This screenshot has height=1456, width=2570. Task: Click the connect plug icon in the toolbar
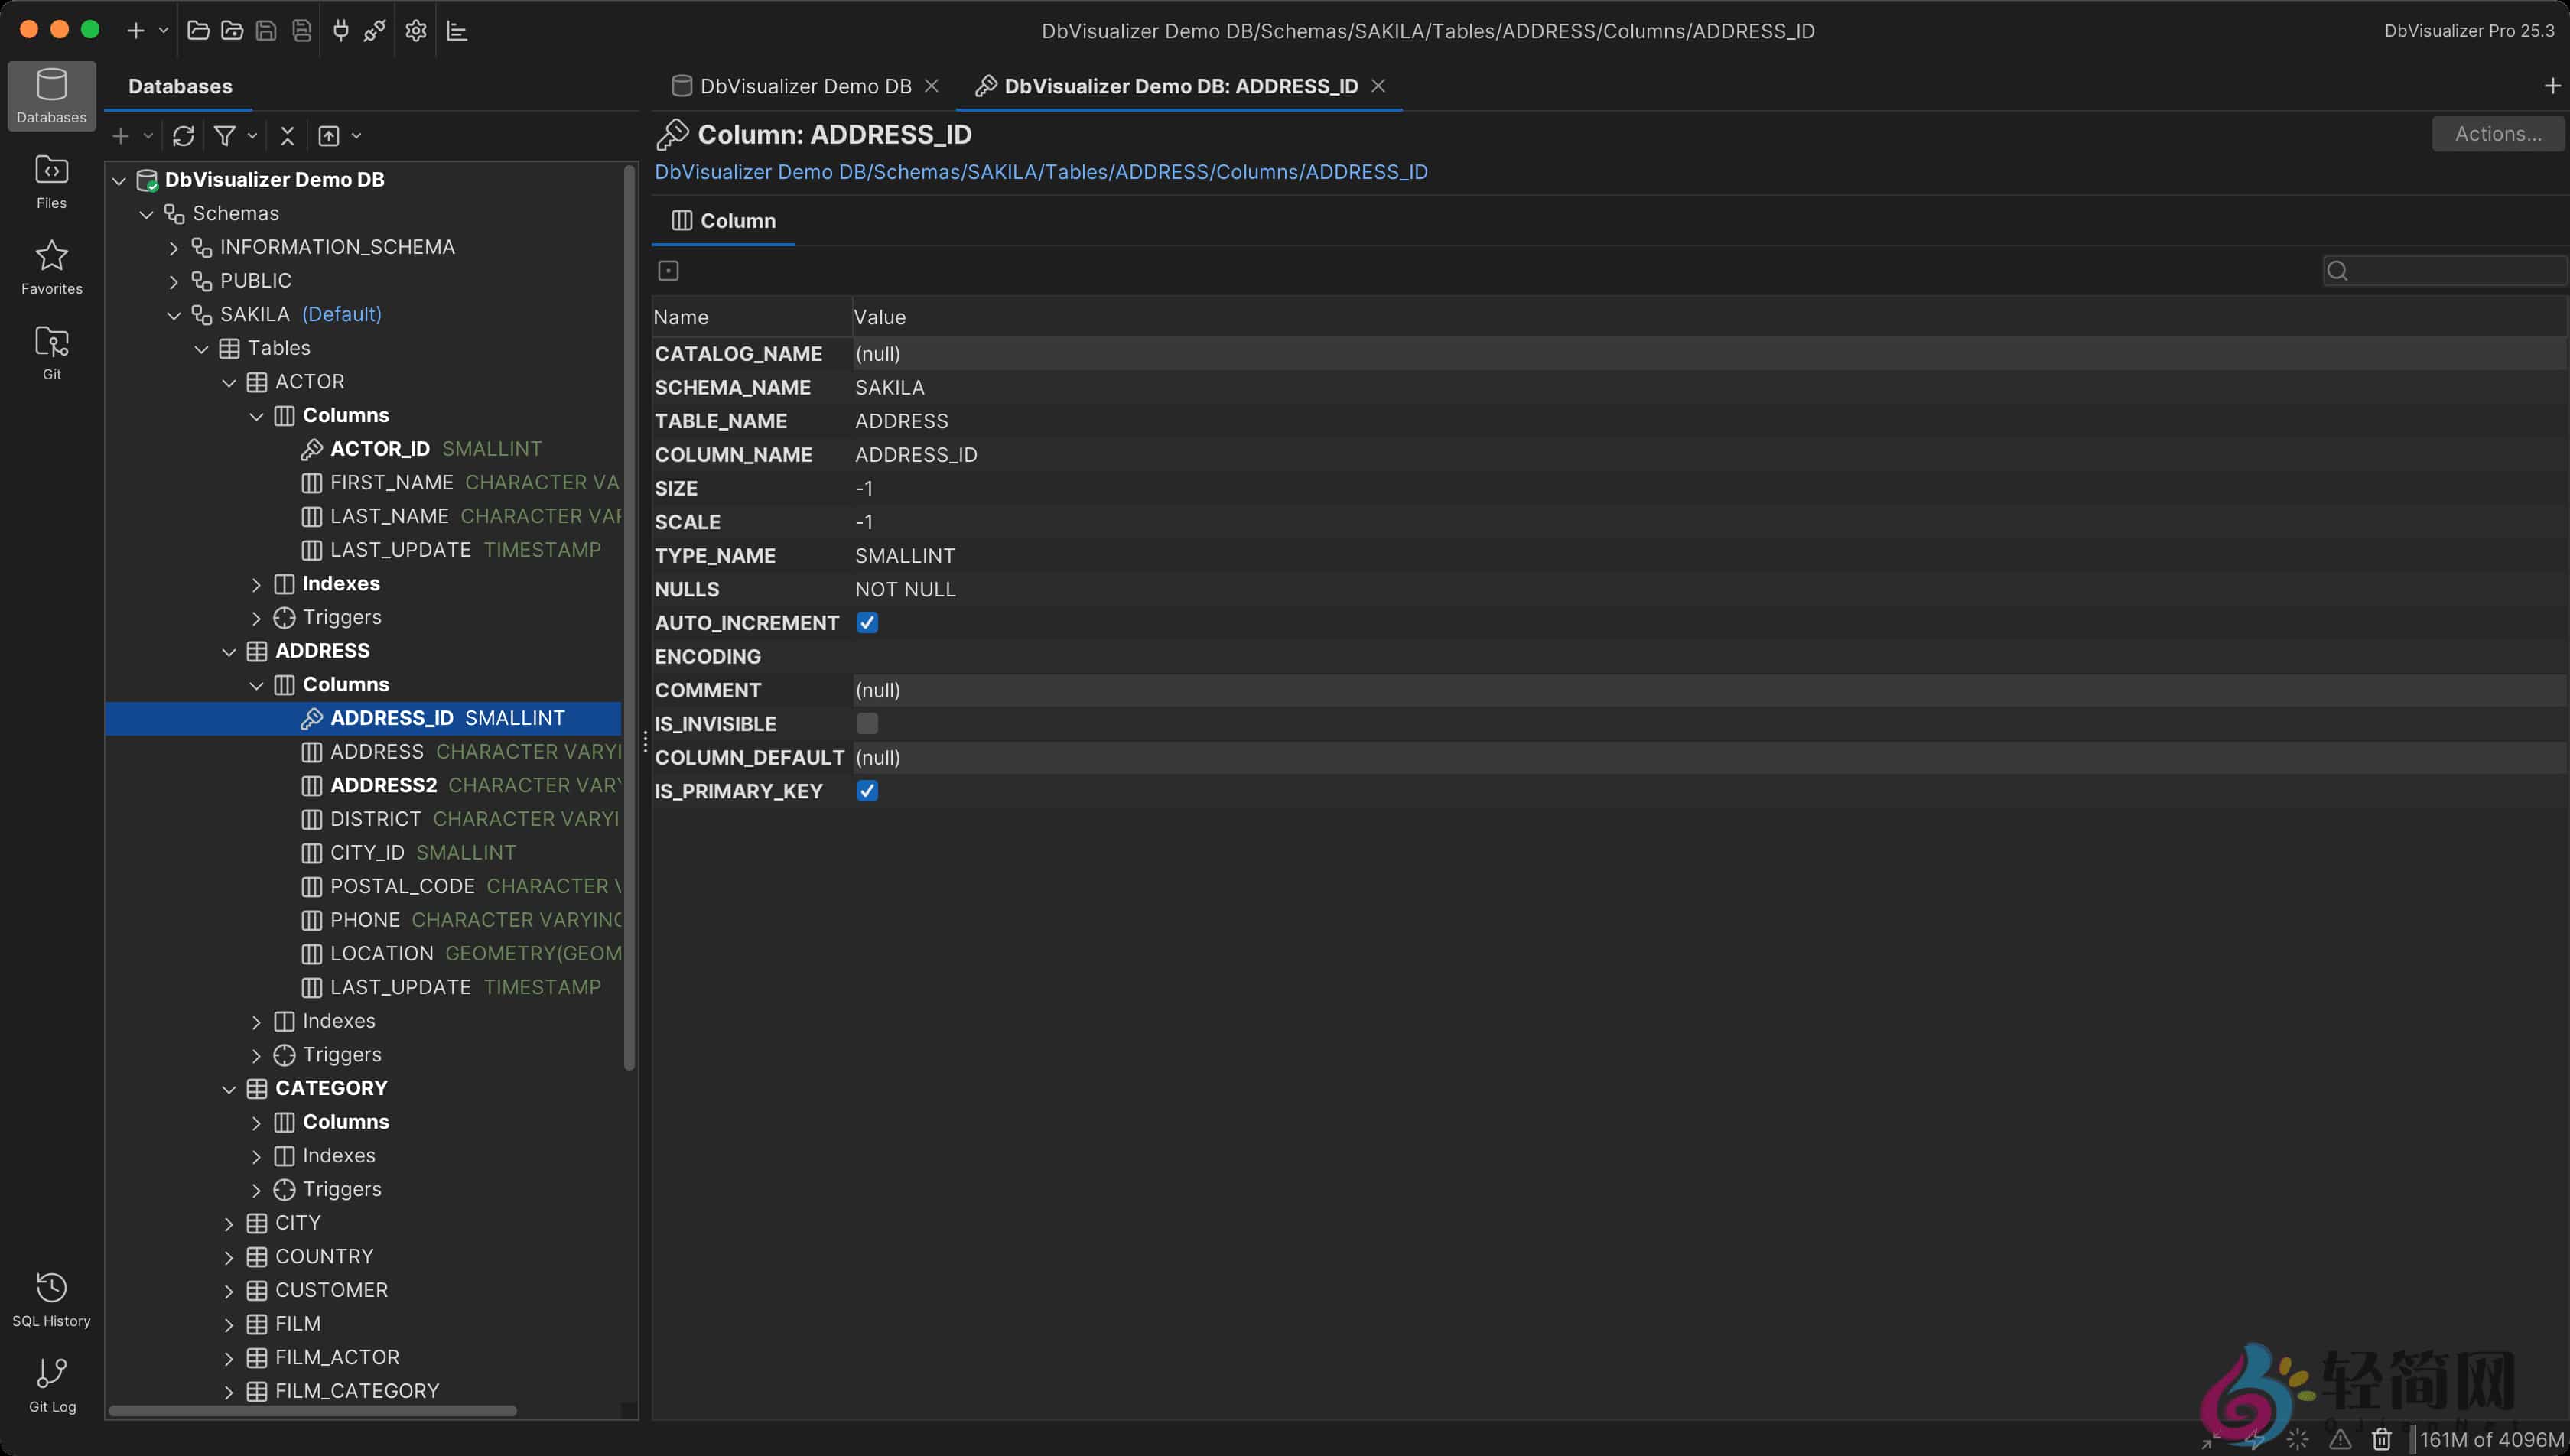pyautogui.click(x=340, y=30)
